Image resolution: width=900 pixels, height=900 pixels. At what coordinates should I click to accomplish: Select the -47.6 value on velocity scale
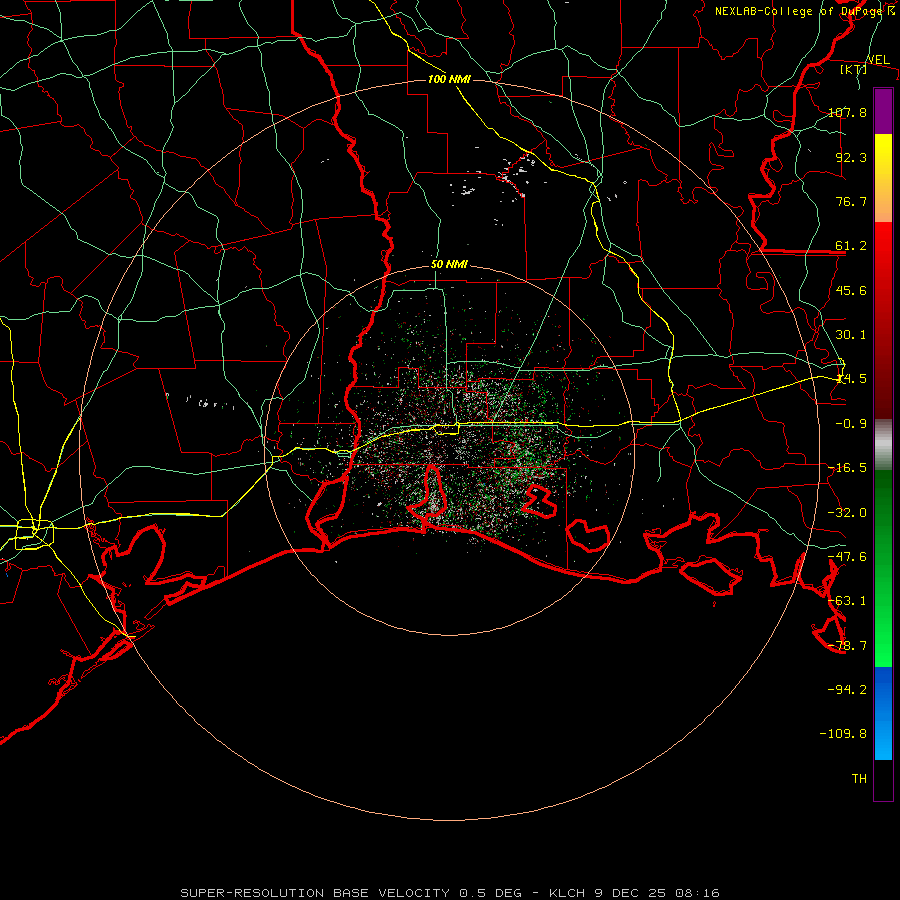(x=847, y=557)
